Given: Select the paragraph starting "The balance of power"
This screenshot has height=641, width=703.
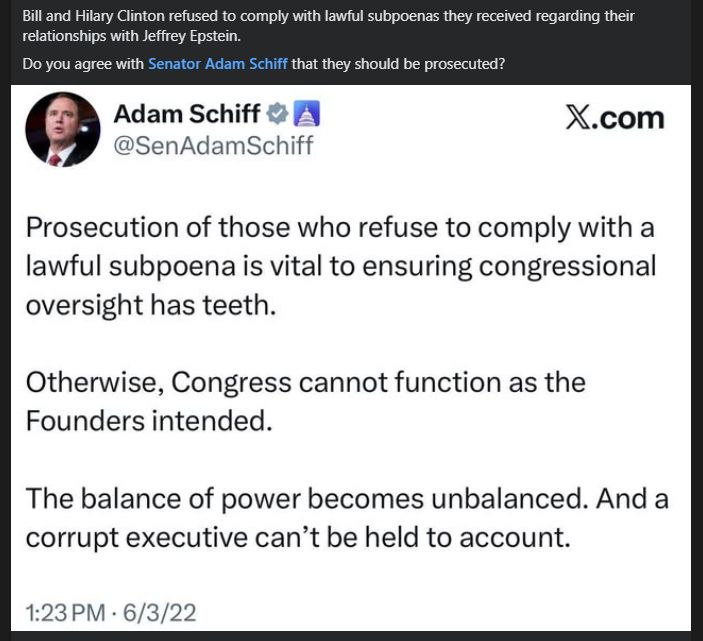Looking at the screenshot, I should tap(347, 518).
